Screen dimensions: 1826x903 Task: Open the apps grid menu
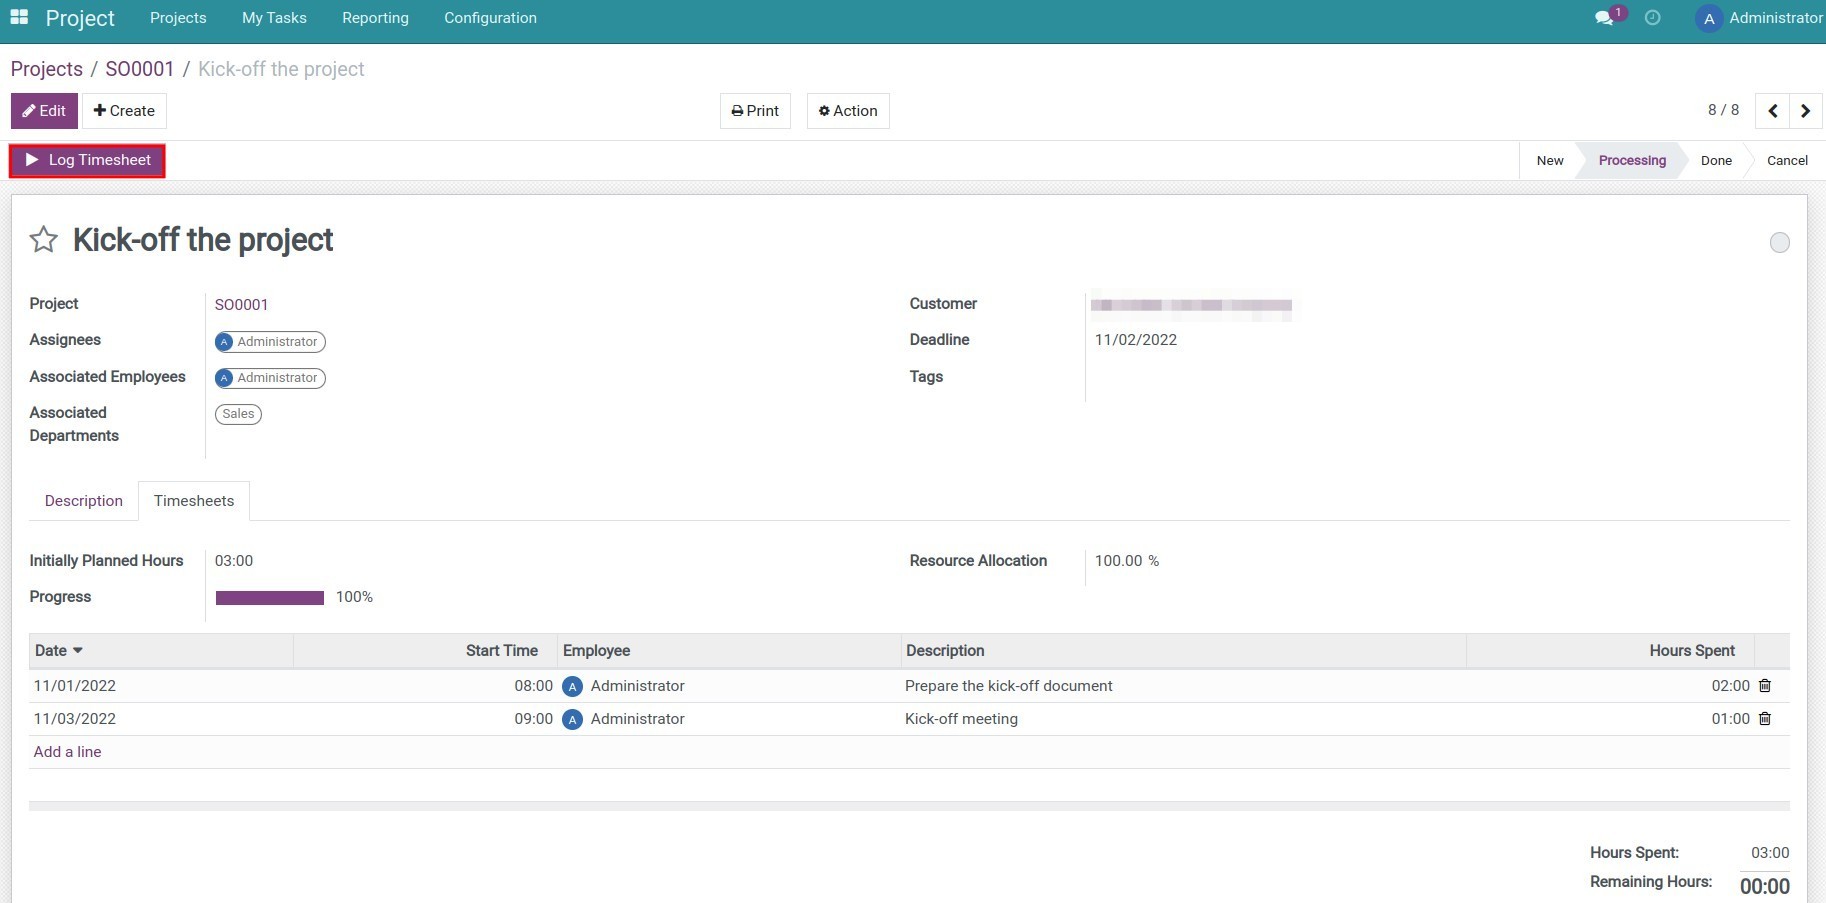click(x=18, y=17)
